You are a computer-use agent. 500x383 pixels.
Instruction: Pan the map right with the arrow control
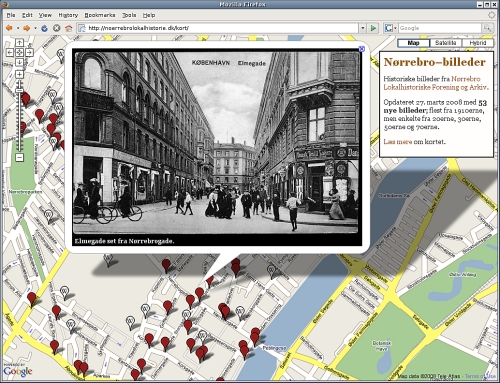[x=29, y=52]
